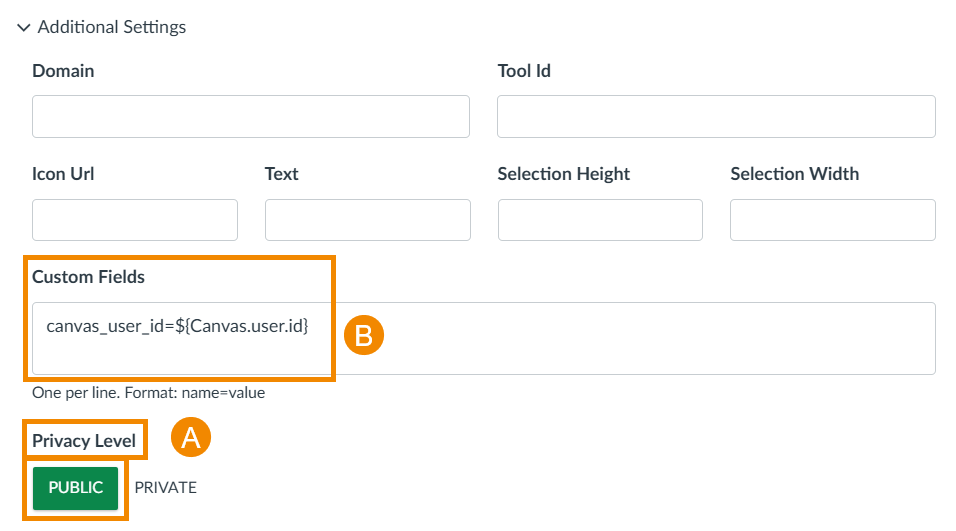This screenshot has height=531, width=956.
Task: Click the 'One per line' helper text
Action: point(148,393)
